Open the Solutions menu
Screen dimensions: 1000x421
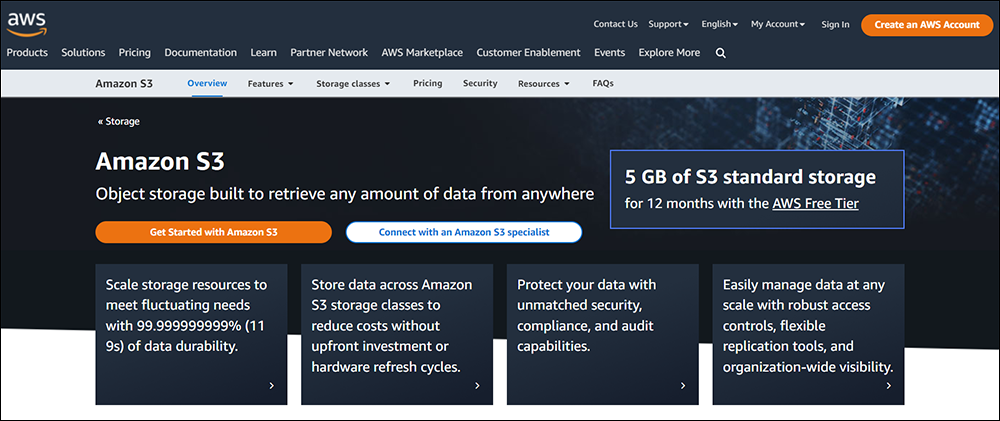point(83,52)
